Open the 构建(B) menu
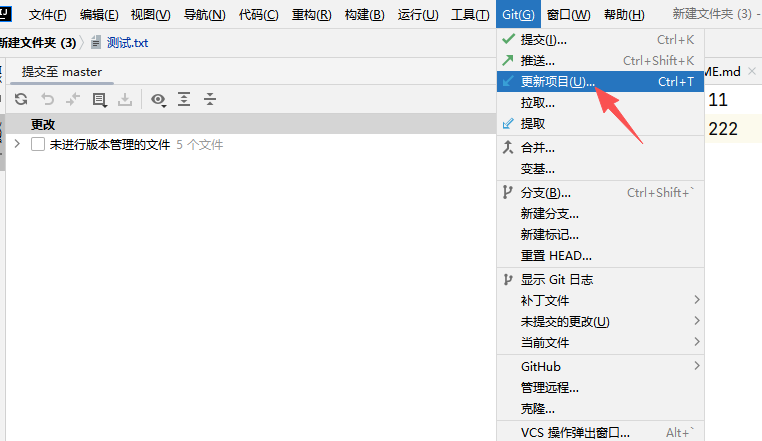The width and height of the screenshot is (762, 441). point(364,15)
